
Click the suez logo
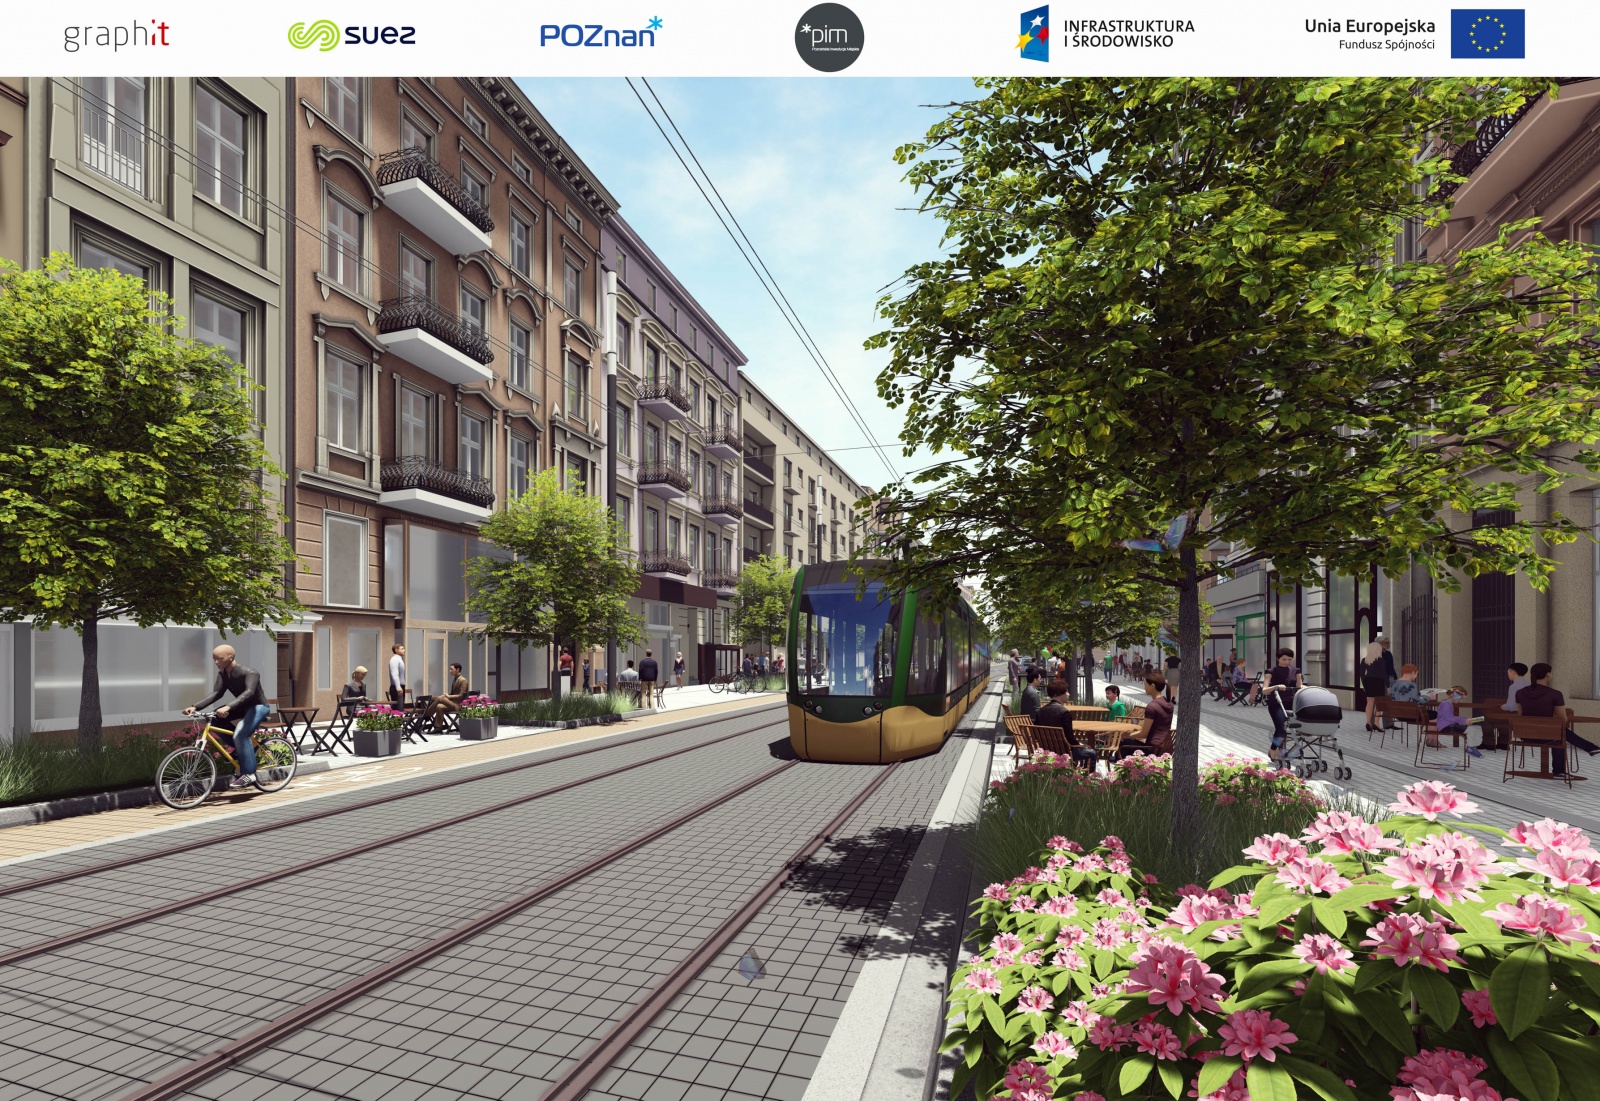(x=352, y=35)
